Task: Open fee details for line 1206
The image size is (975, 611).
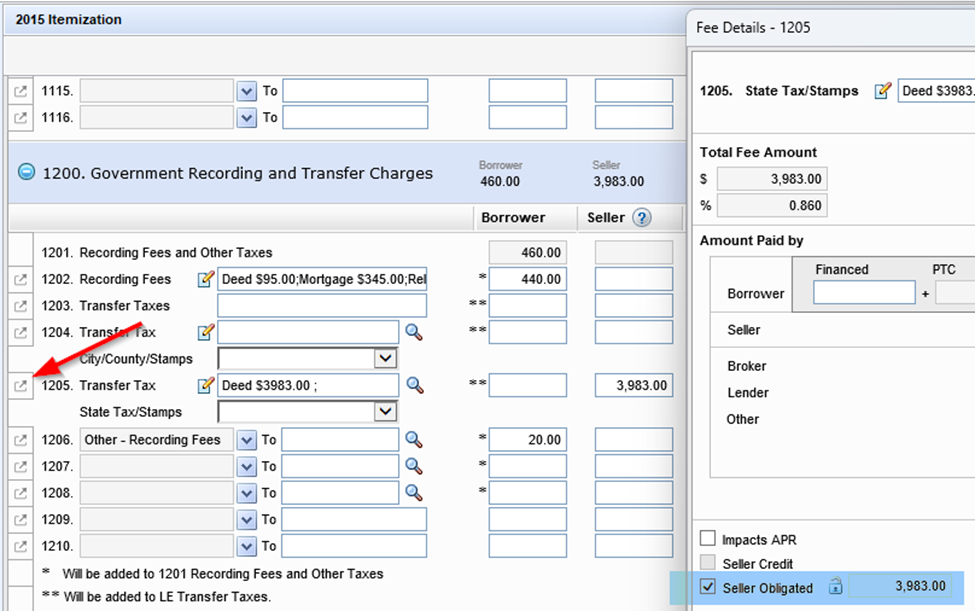Action: [x=21, y=440]
